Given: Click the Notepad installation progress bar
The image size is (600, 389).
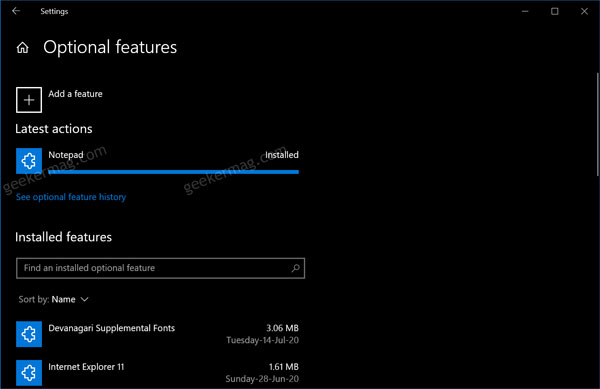Looking at the screenshot, I should click(173, 172).
